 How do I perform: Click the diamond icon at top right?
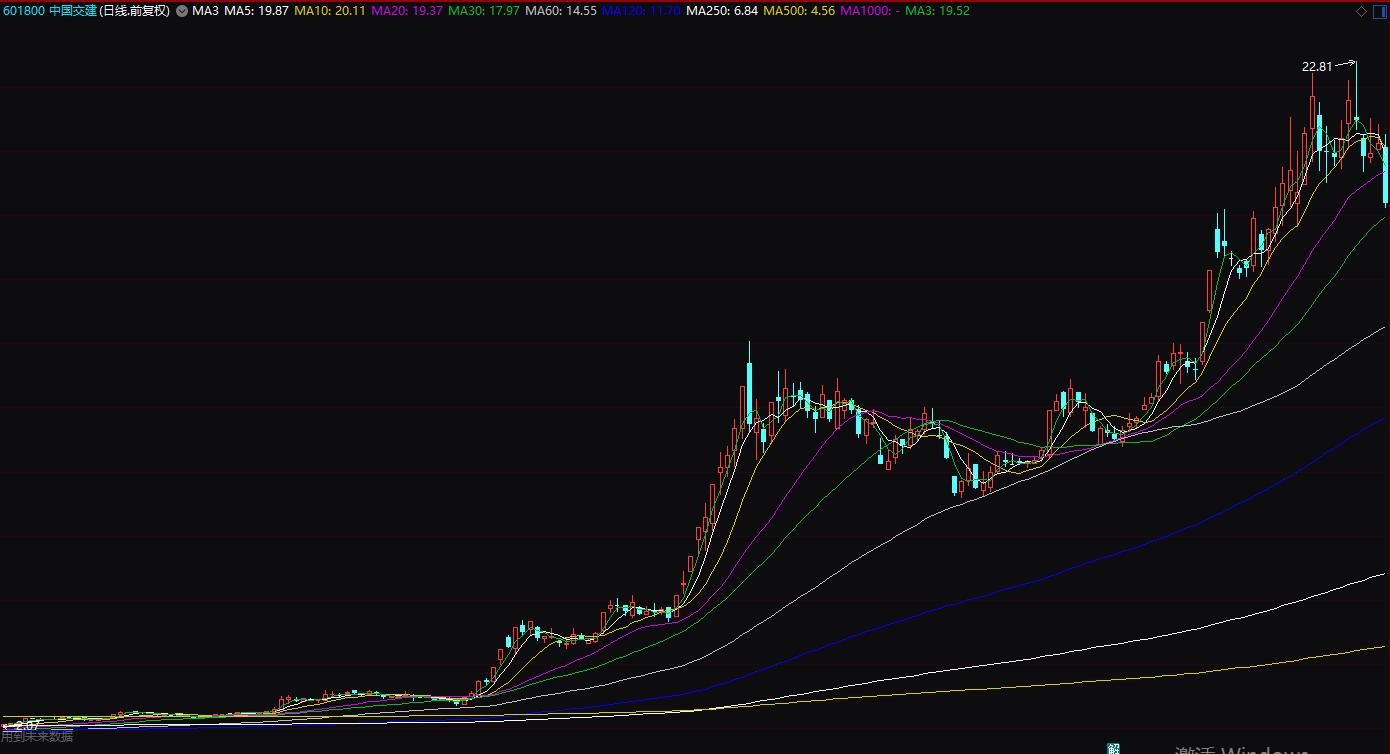(1361, 12)
